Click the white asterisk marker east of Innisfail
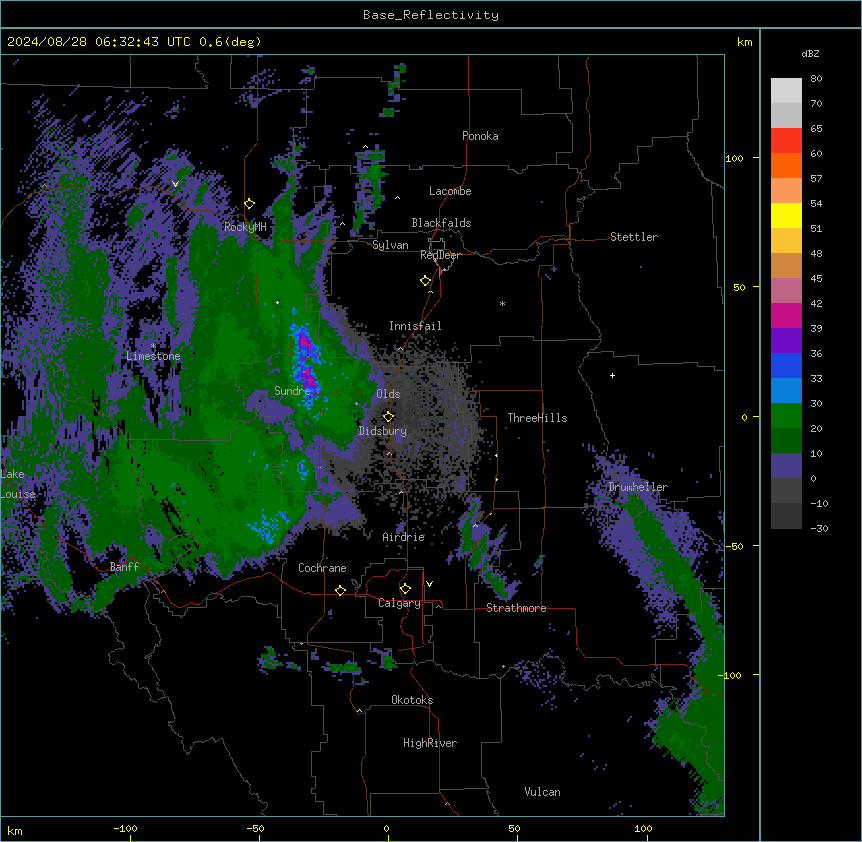 (x=502, y=303)
